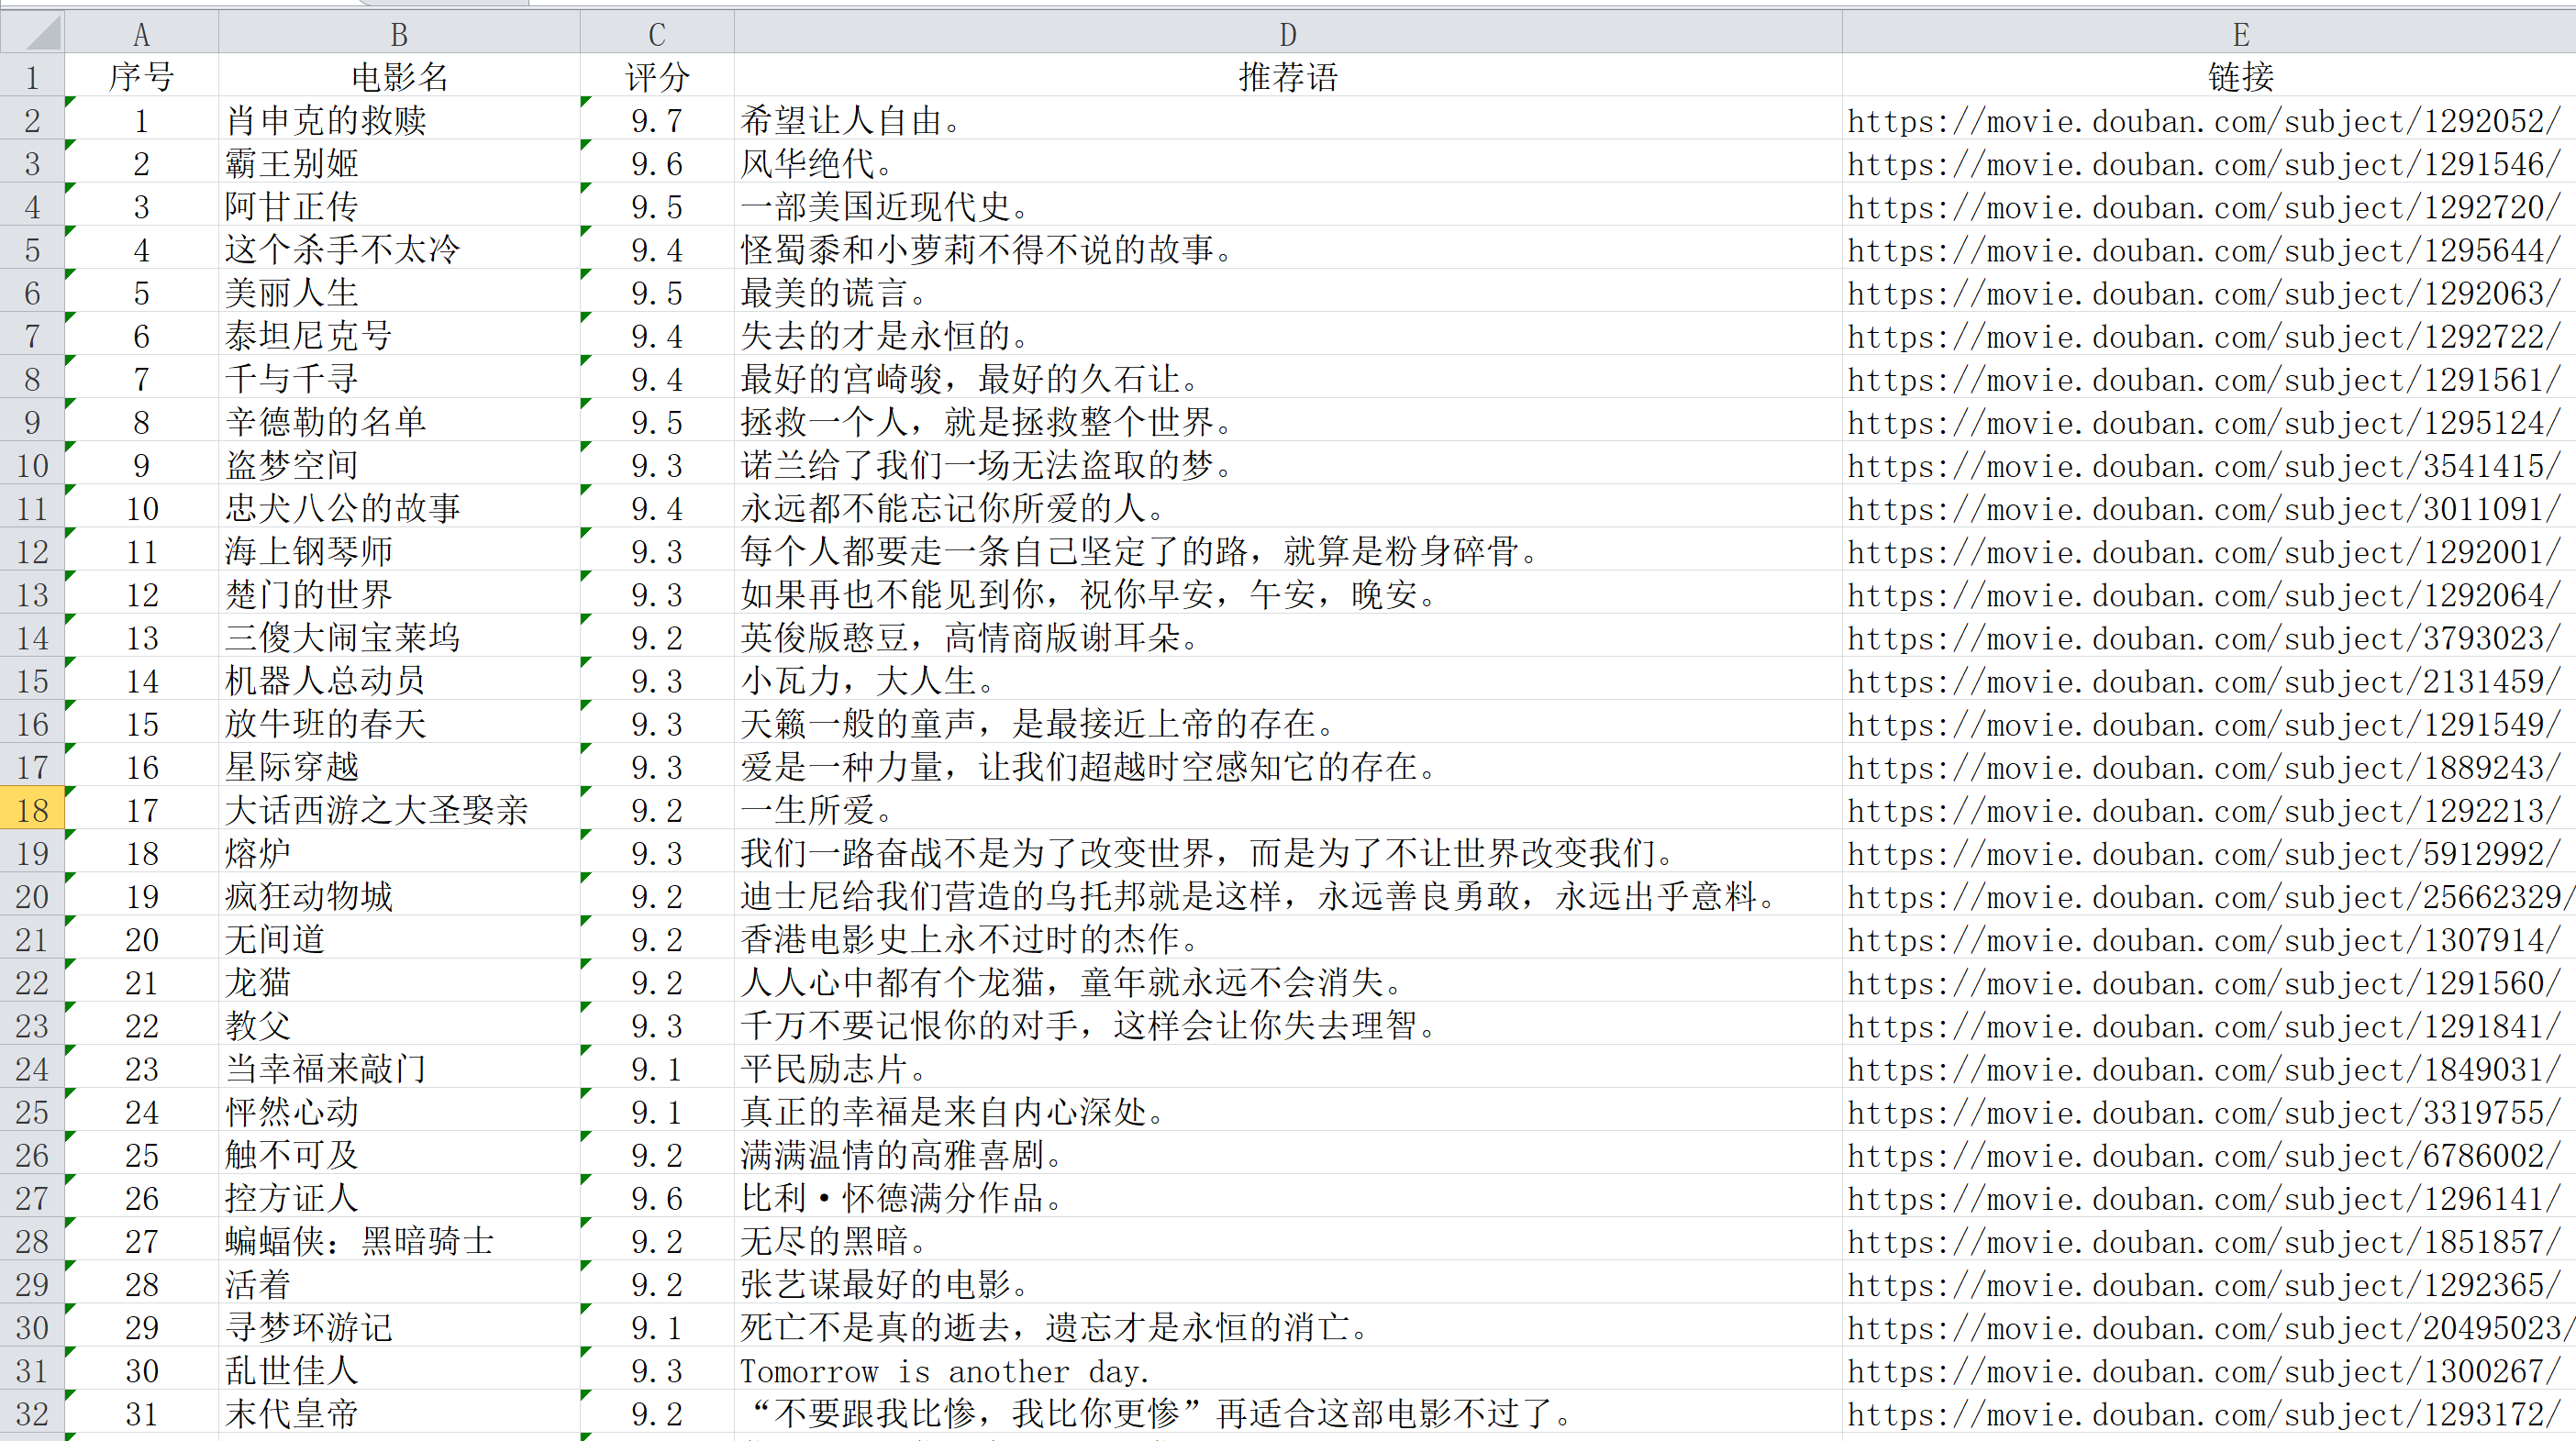The image size is (2576, 1441).
Task: Click the header cell 推荐语
Action: [x=1288, y=76]
